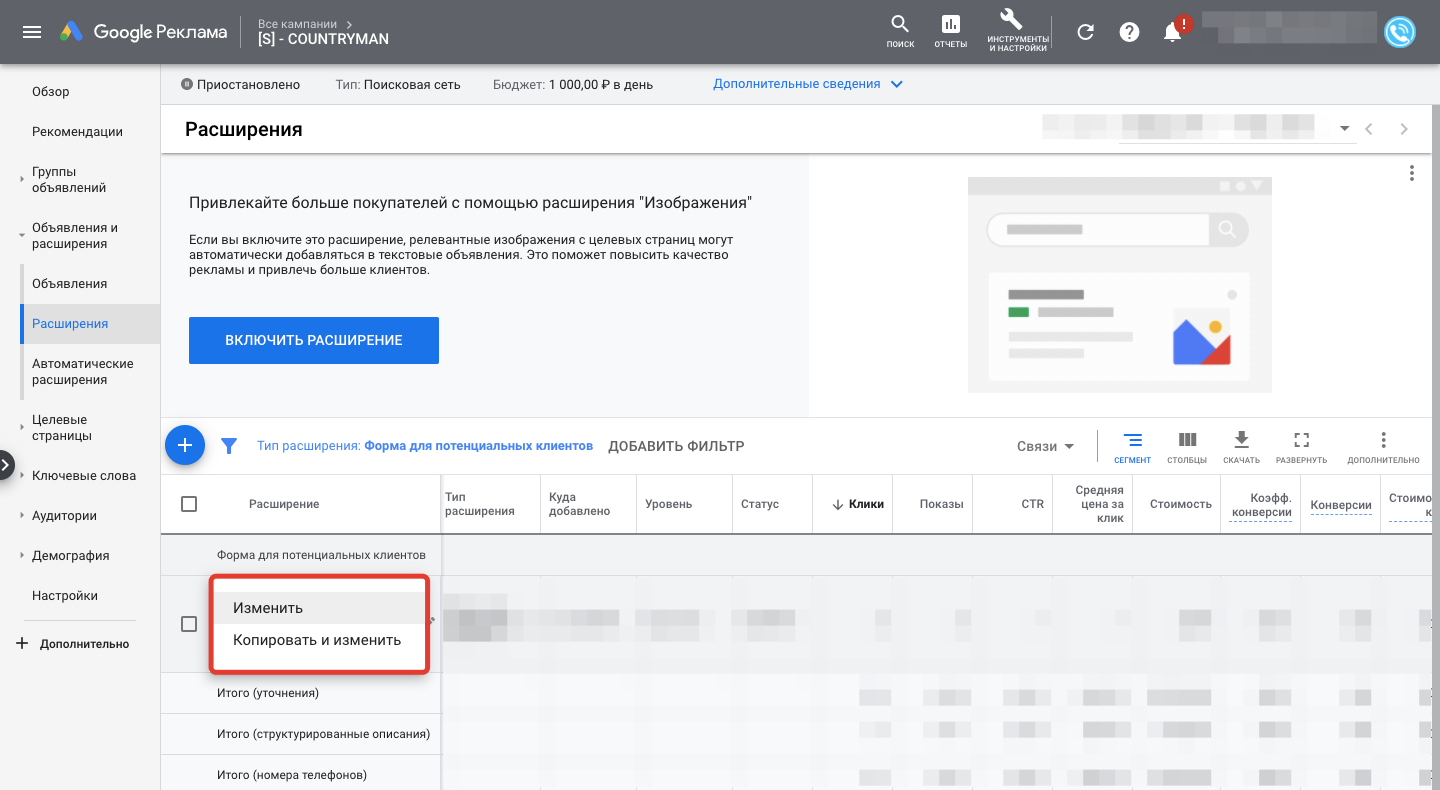Click Итого (структурированные описания) row label
1440x790 pixels.
coord(323,734)
